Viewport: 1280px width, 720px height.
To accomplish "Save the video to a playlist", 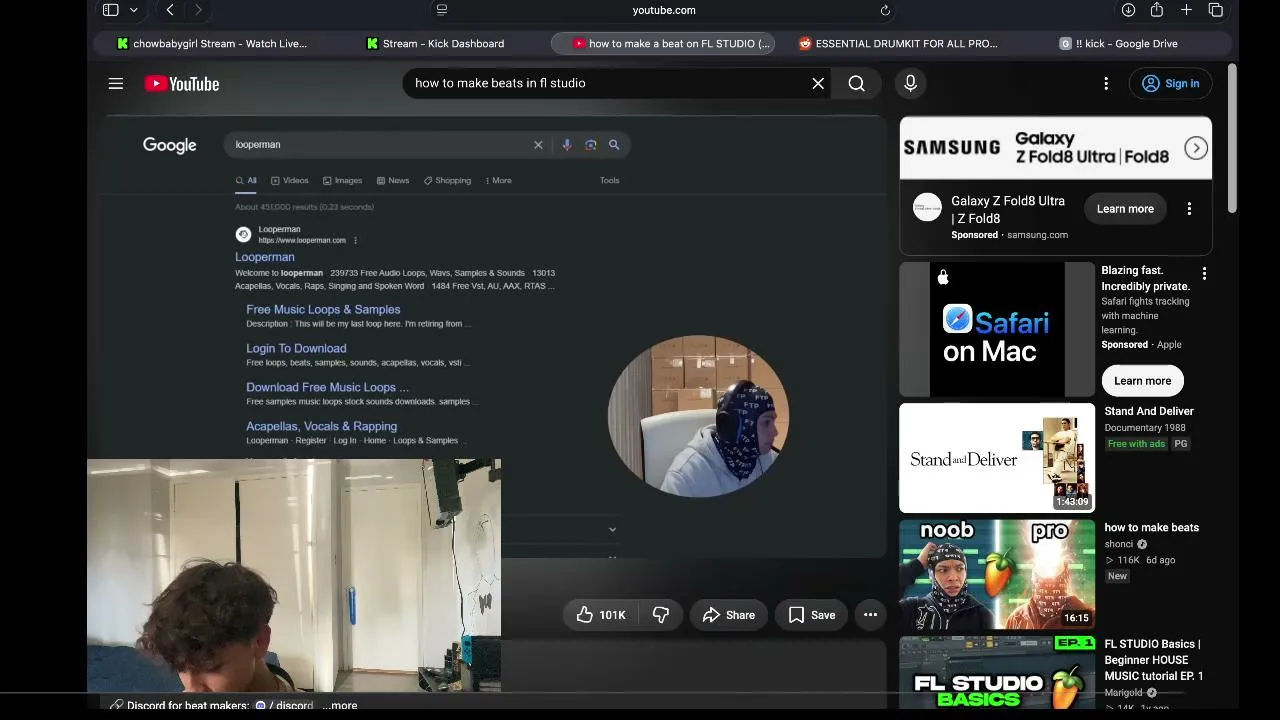I will click(x=812, y=615).
